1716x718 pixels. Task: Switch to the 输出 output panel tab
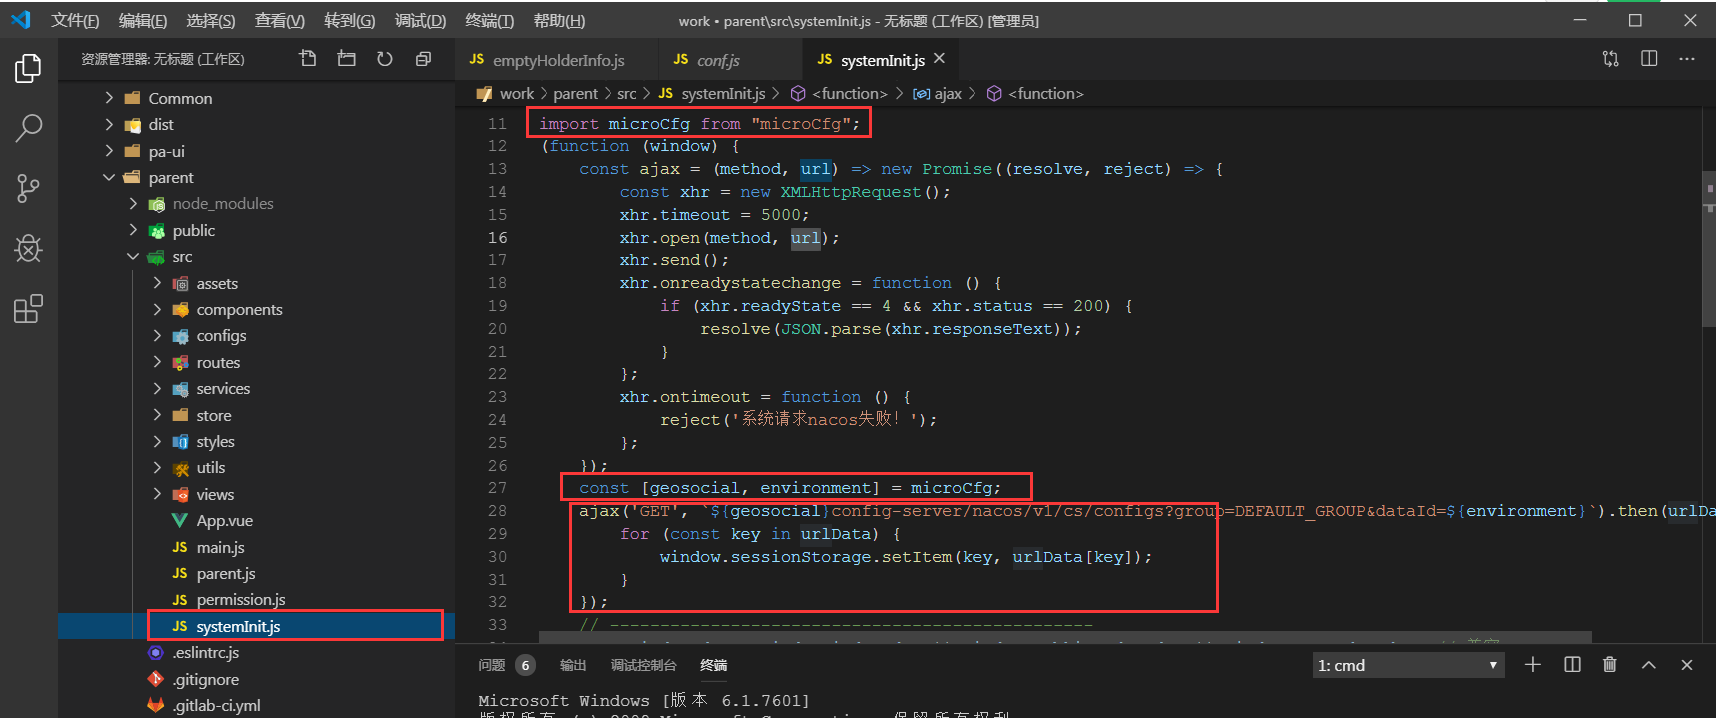[x=573, y=665]
